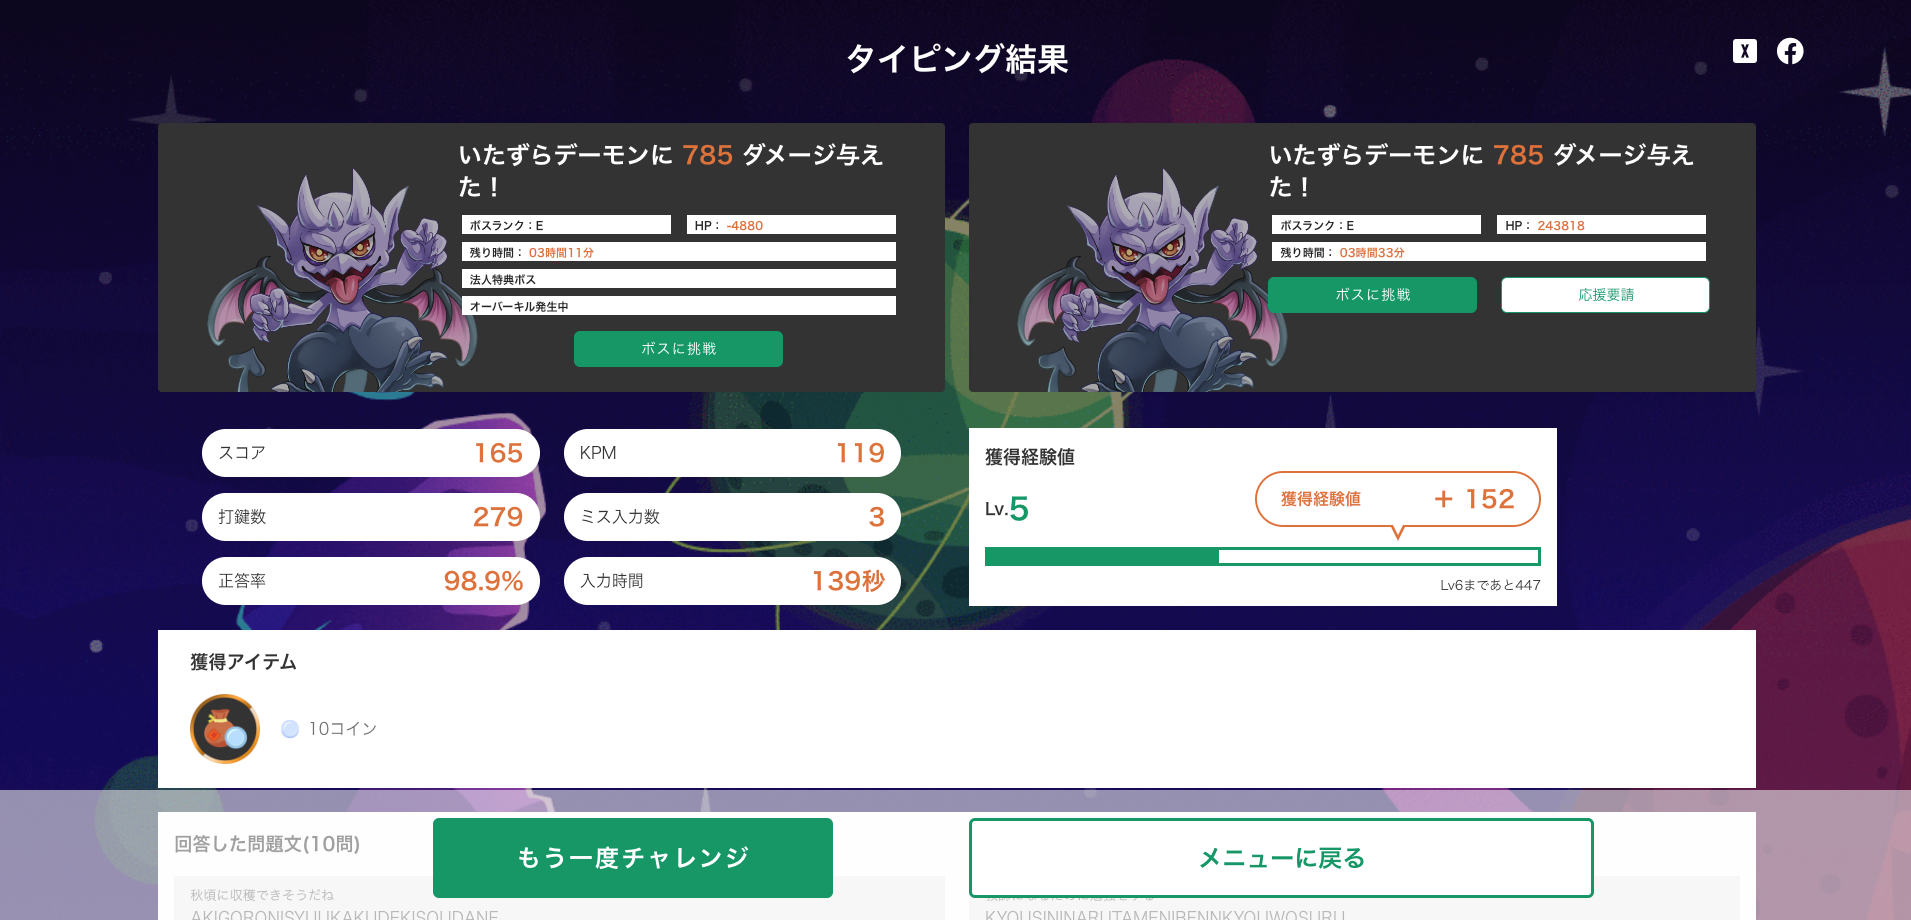Viewport: 1911px width, 920px height.
Task: Click the 正答率 98.9% stat pill
Action: pyautogui.click(x=371, y=581)
